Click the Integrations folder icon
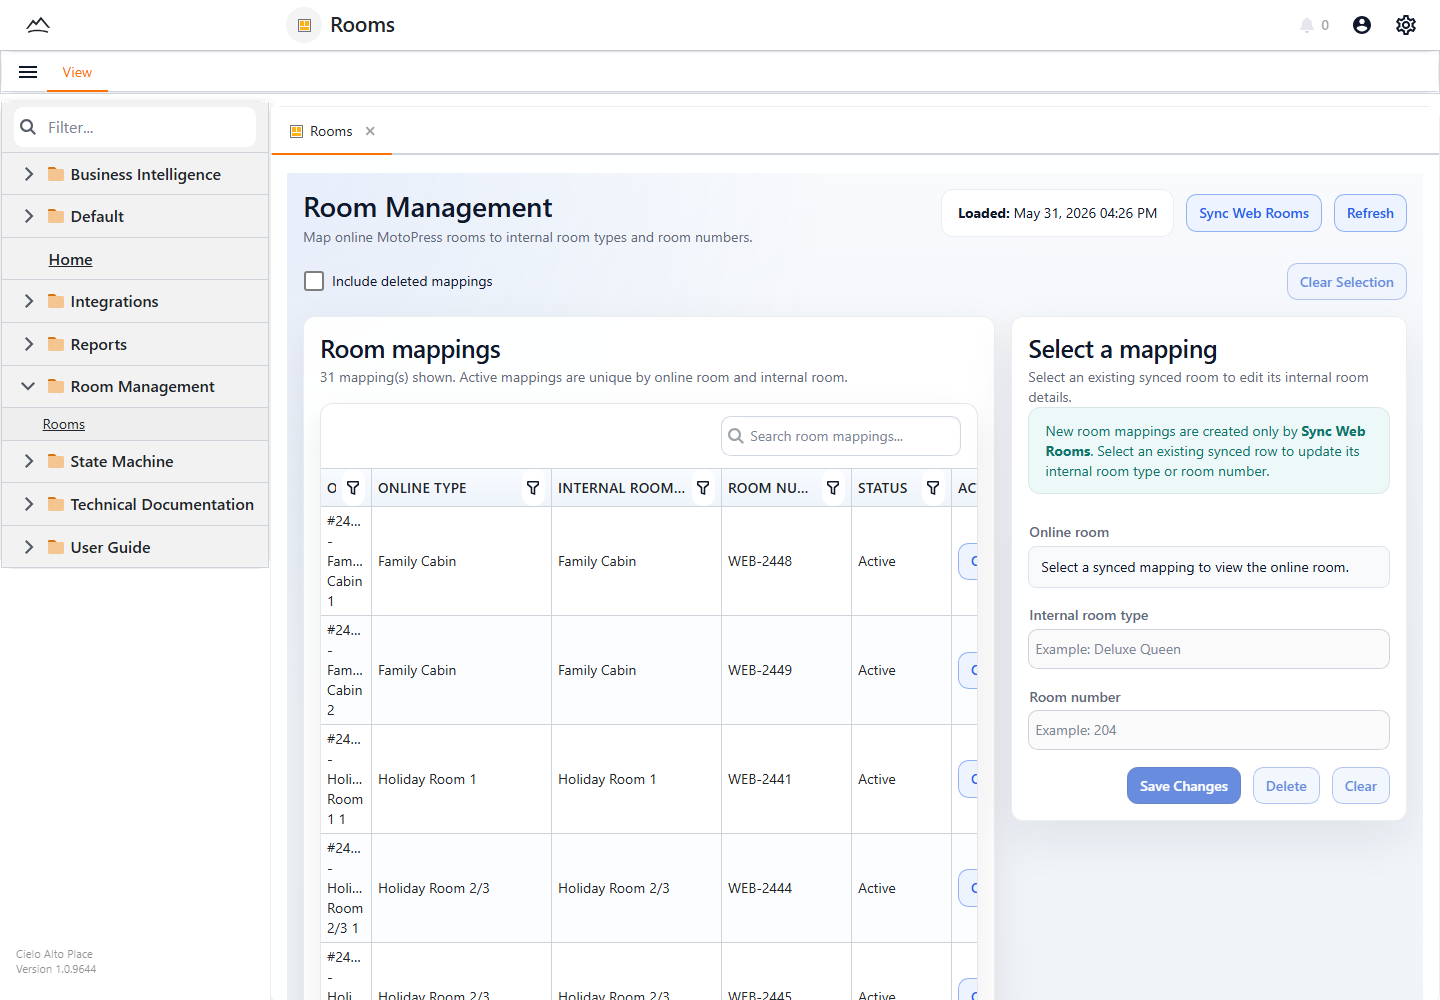This screenshot has height=1000, width=1440. 56,301
